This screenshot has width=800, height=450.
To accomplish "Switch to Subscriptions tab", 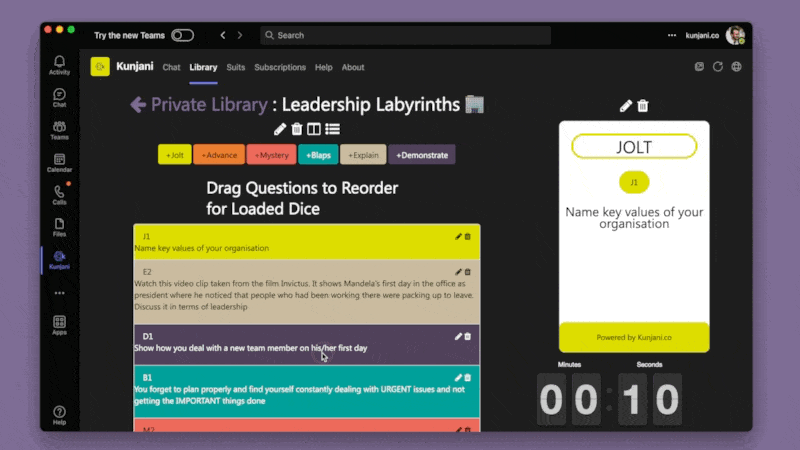I will 280,67.
